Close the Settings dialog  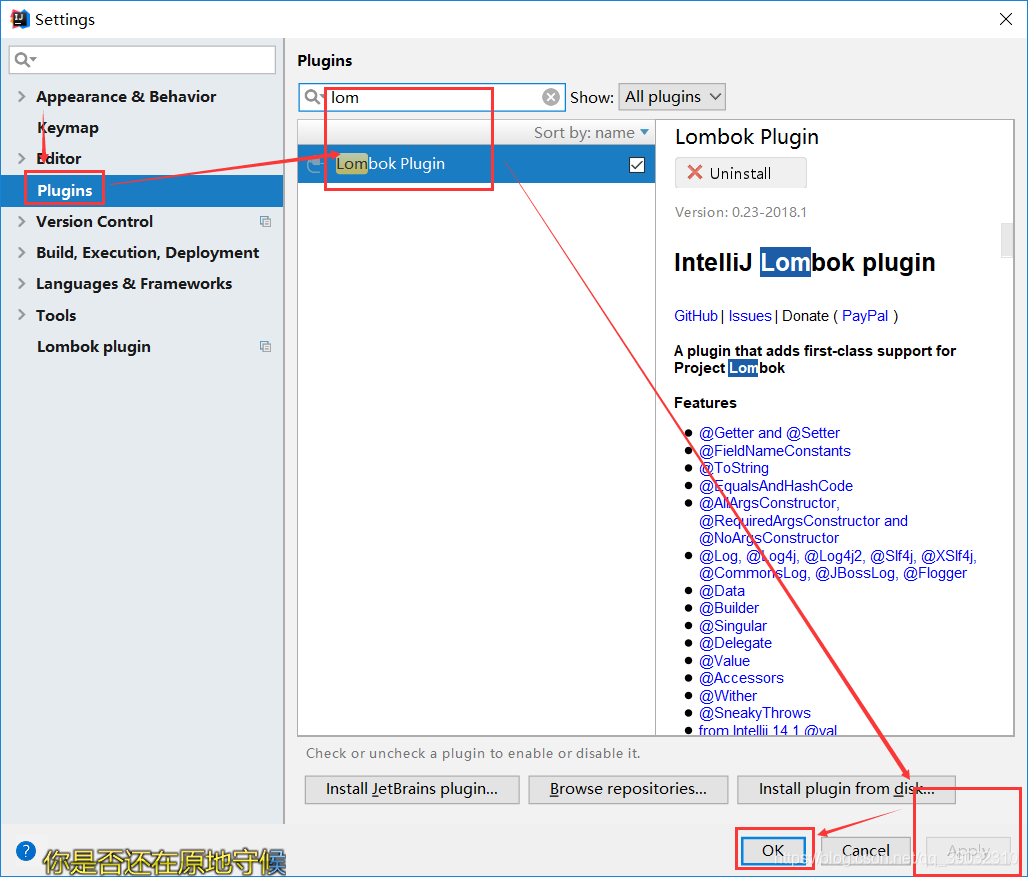click(x=1006, y=19)
